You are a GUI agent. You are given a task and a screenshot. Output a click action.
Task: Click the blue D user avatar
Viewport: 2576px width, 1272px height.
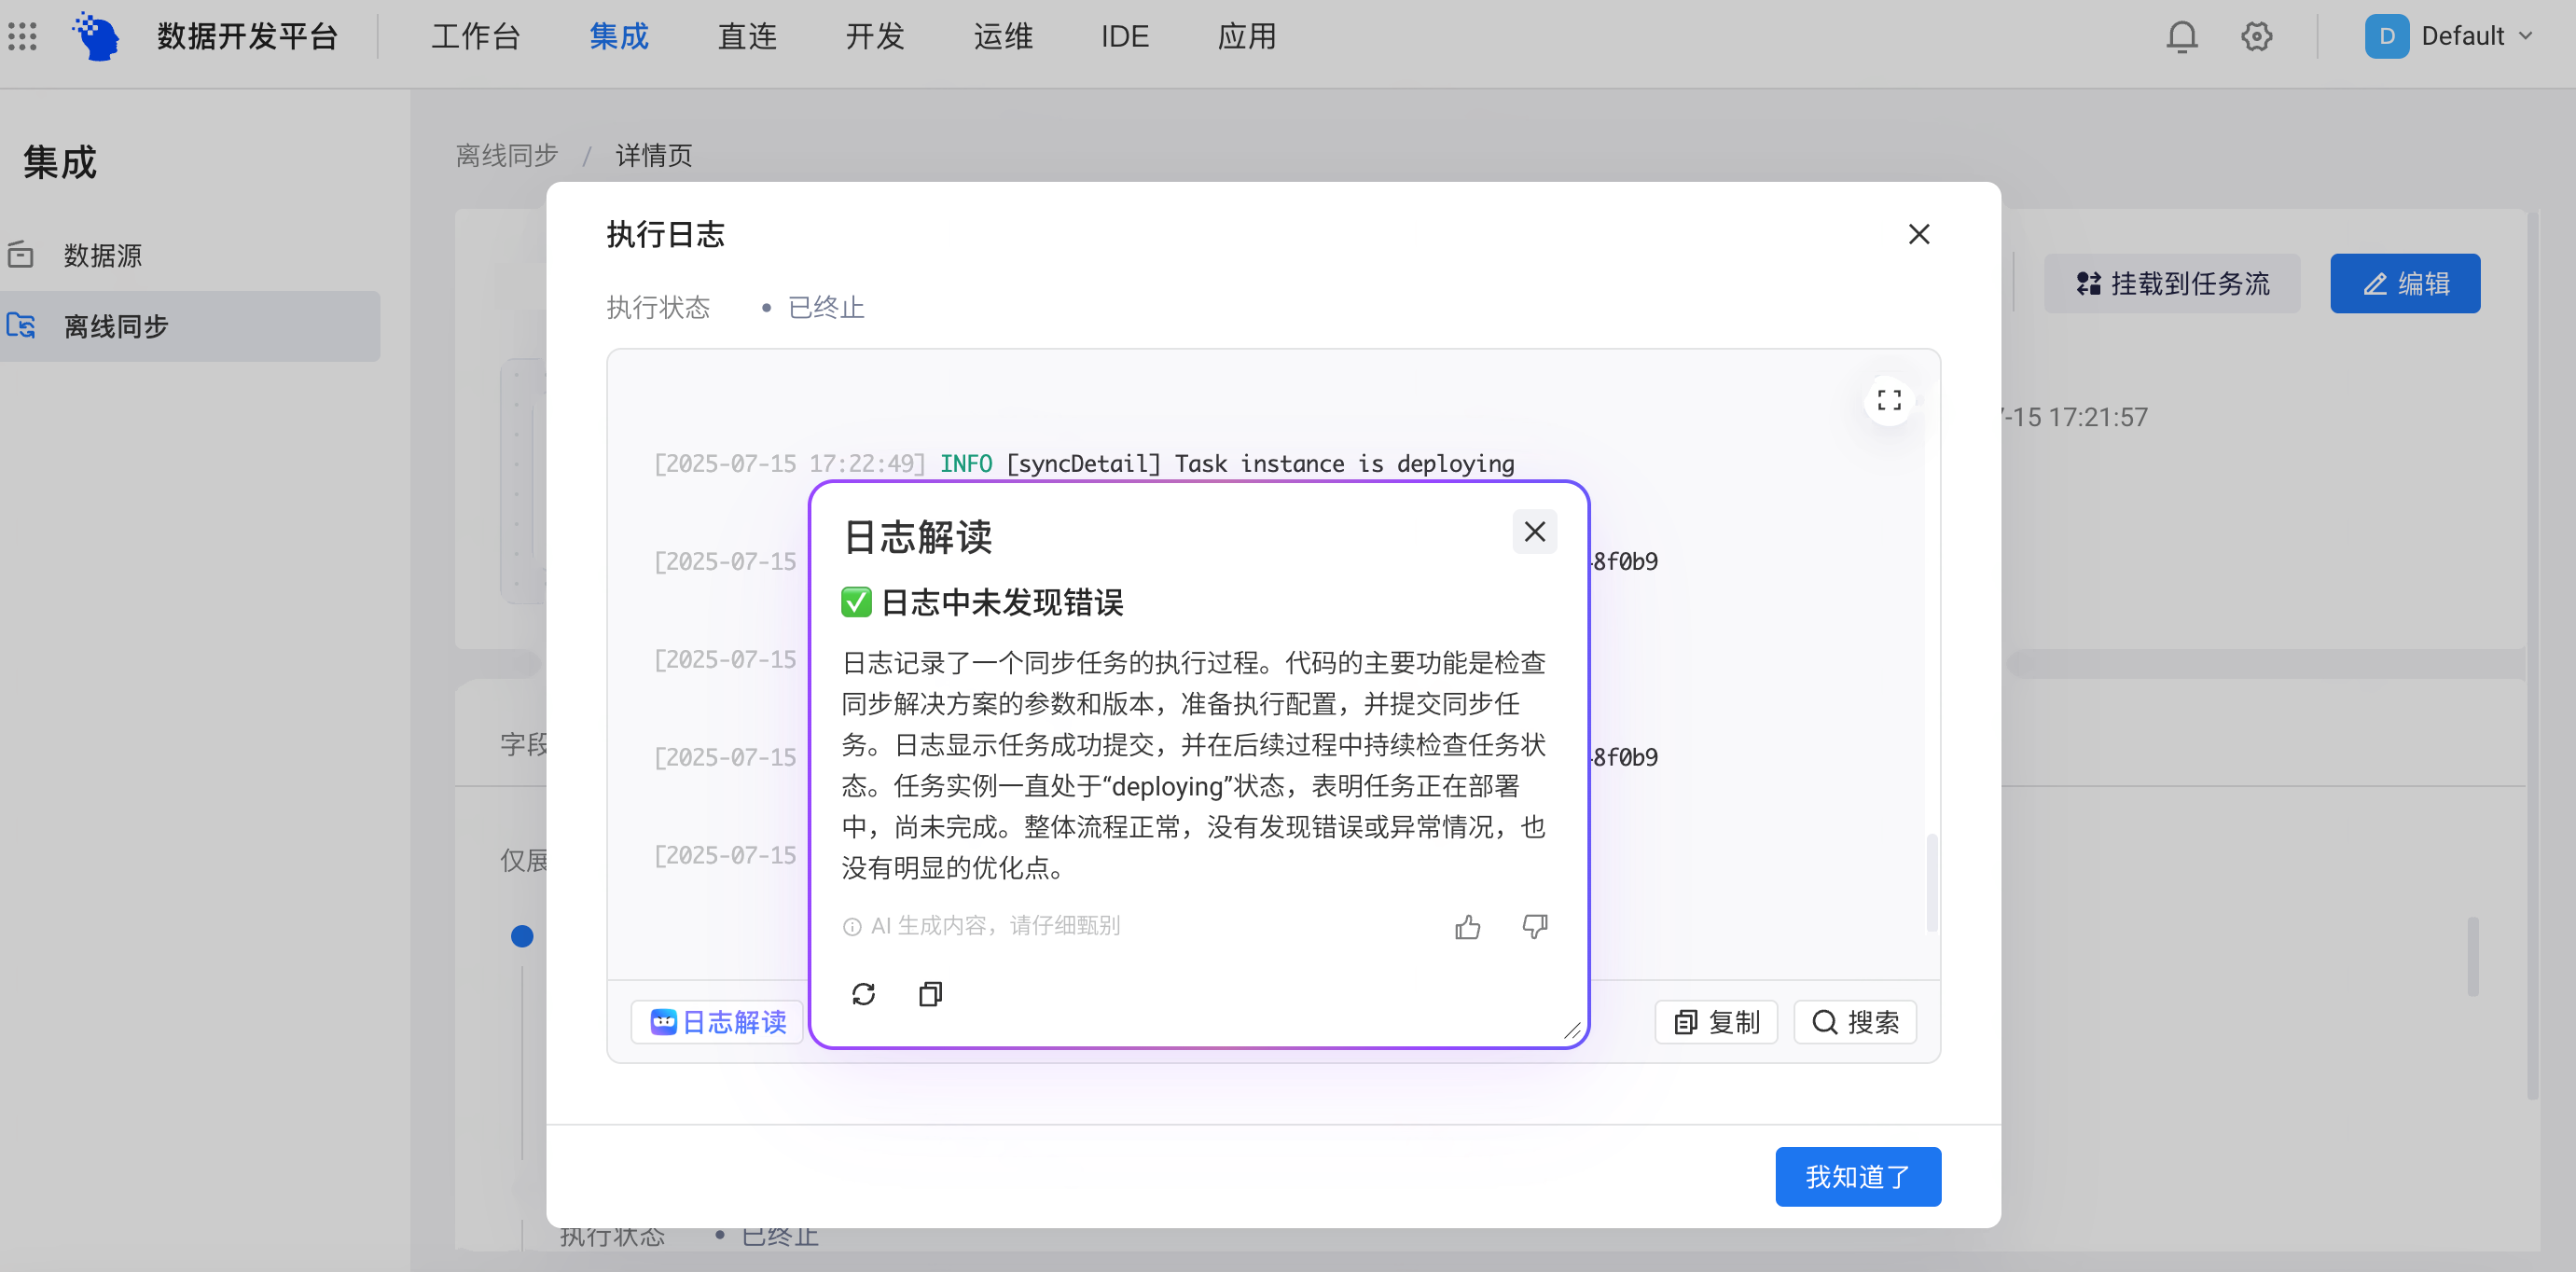point(2386,37)
